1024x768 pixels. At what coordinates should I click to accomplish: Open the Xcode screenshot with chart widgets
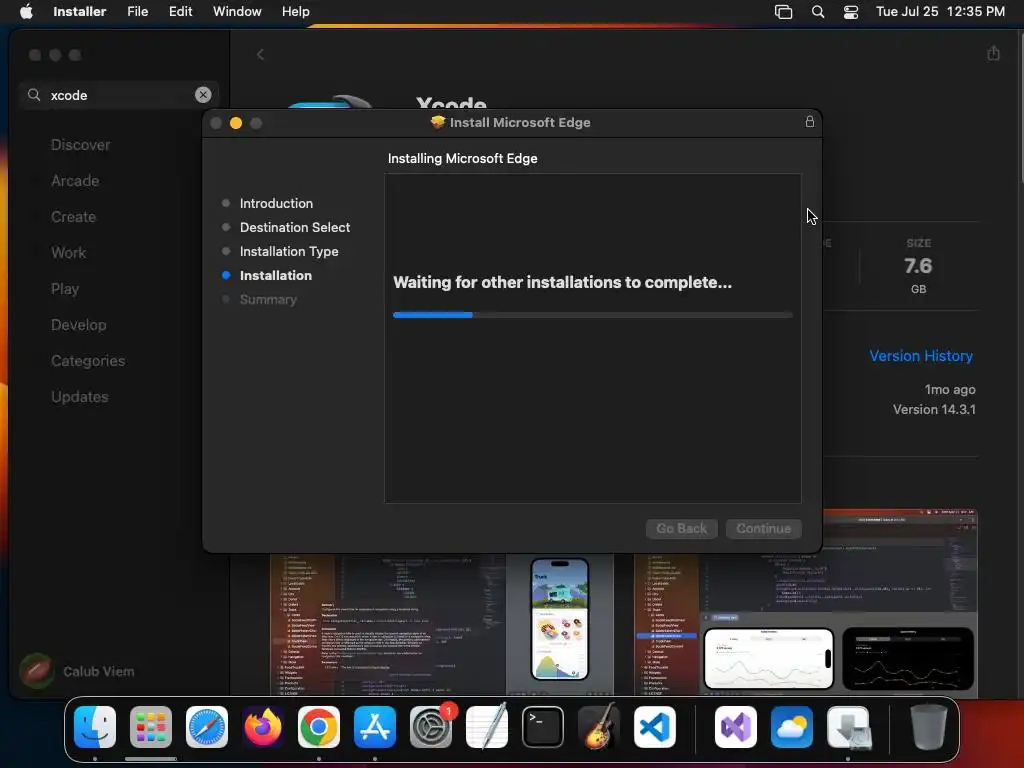tap(805, 601)
